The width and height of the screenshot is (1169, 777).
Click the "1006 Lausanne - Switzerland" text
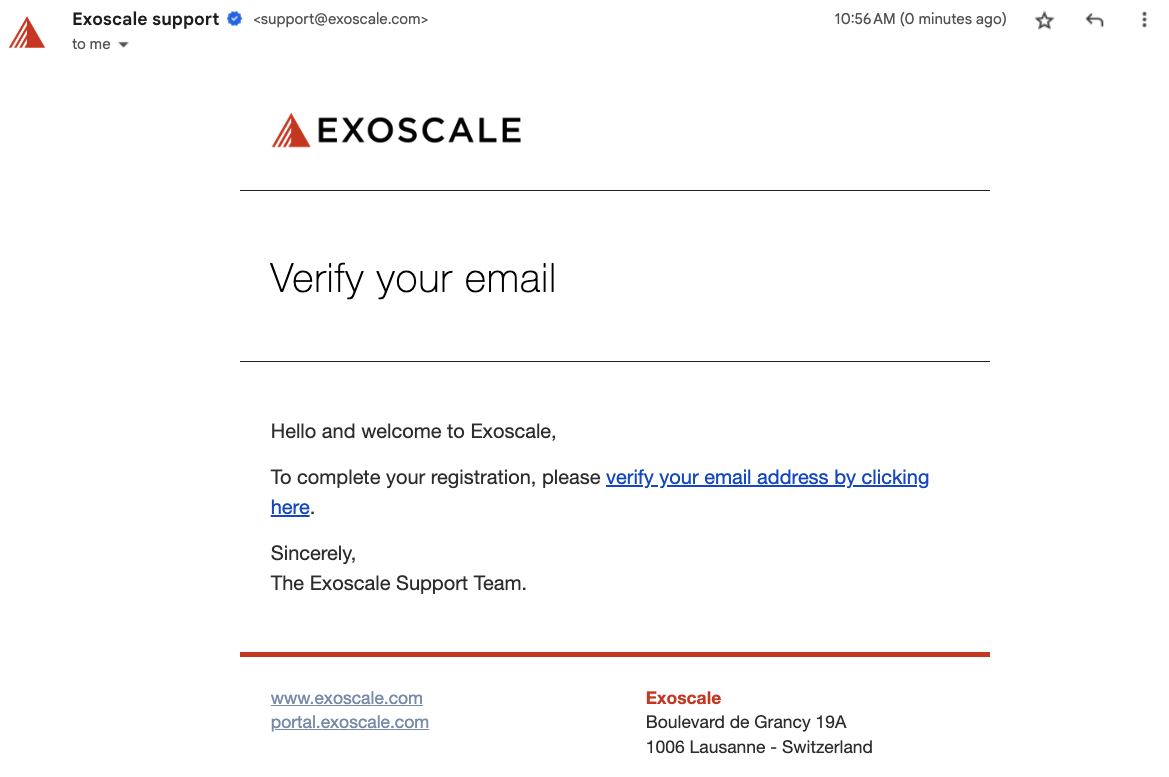click(x=759, y=747)
